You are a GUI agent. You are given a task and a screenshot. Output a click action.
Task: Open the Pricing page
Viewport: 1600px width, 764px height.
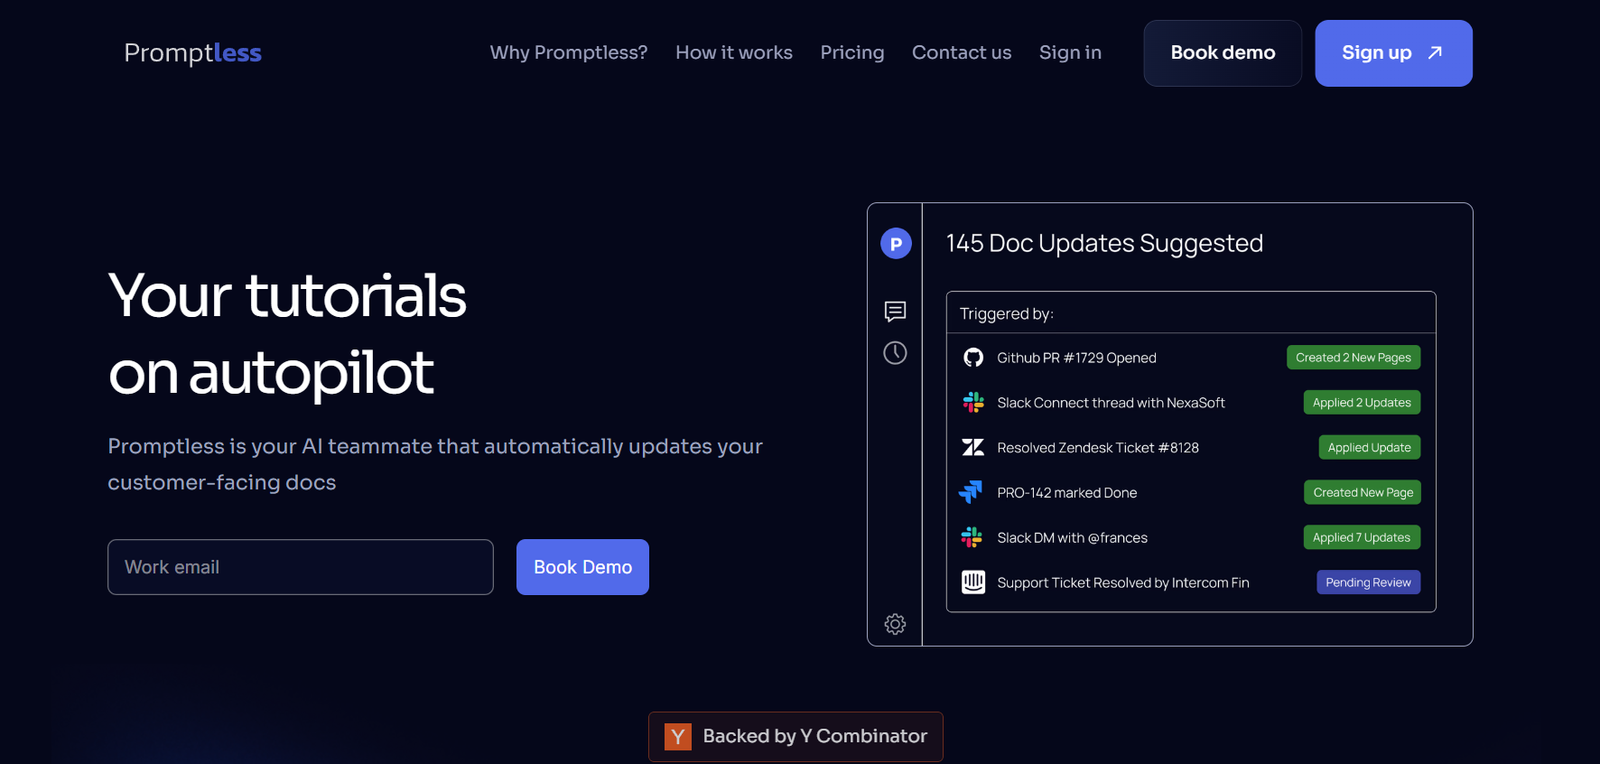tap(852, 53)
